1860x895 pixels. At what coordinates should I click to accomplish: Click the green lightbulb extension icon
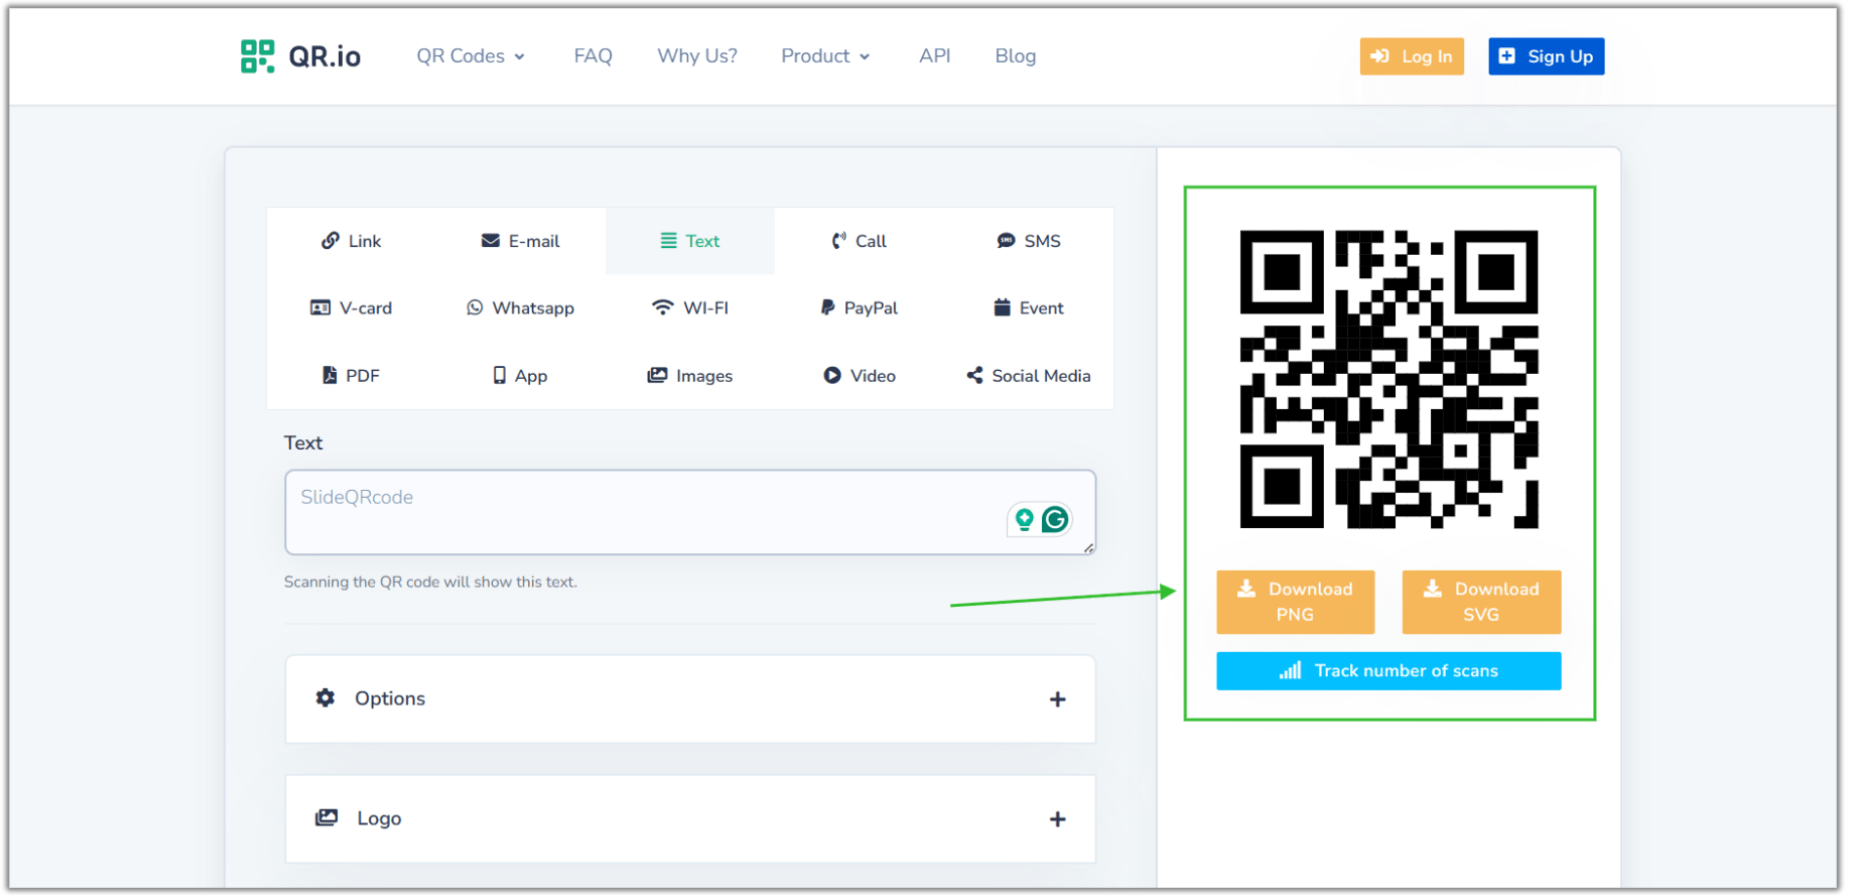[x=1024, y=519]
